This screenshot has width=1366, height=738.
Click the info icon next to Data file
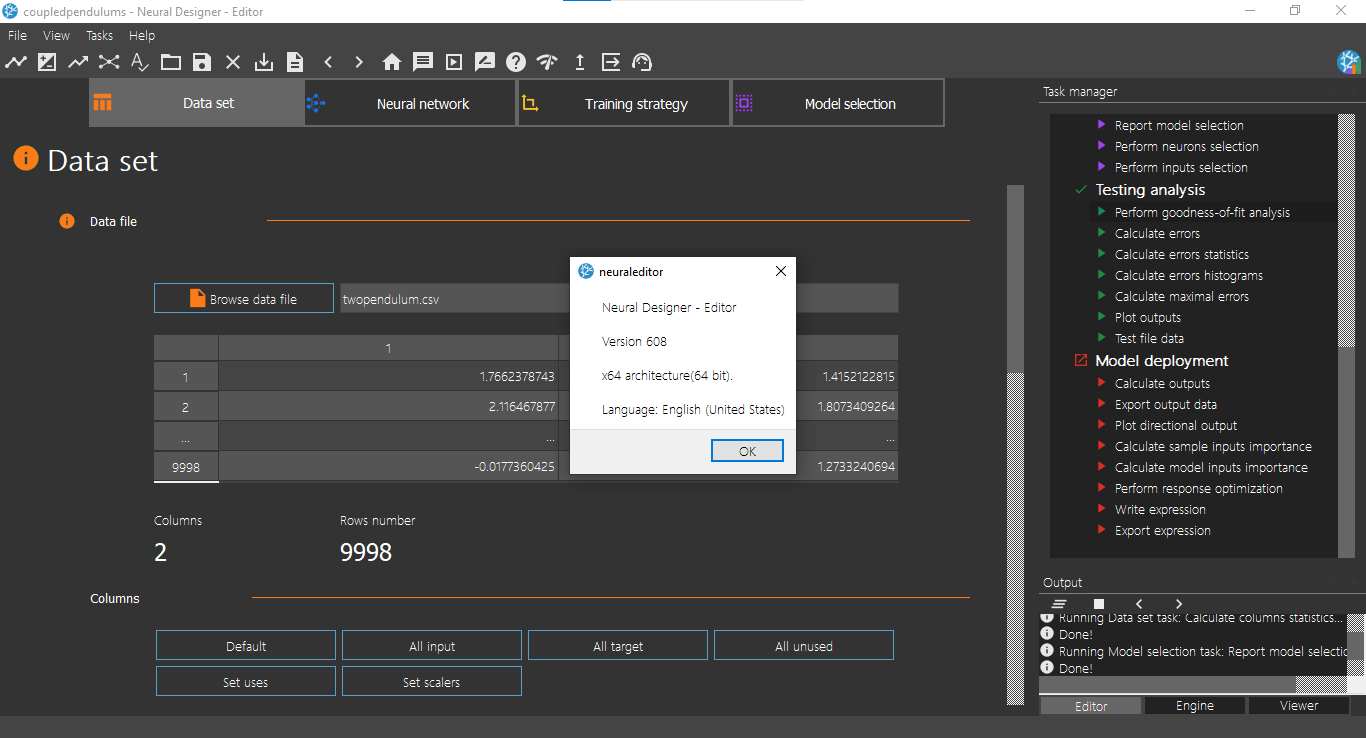click(67, 221)
